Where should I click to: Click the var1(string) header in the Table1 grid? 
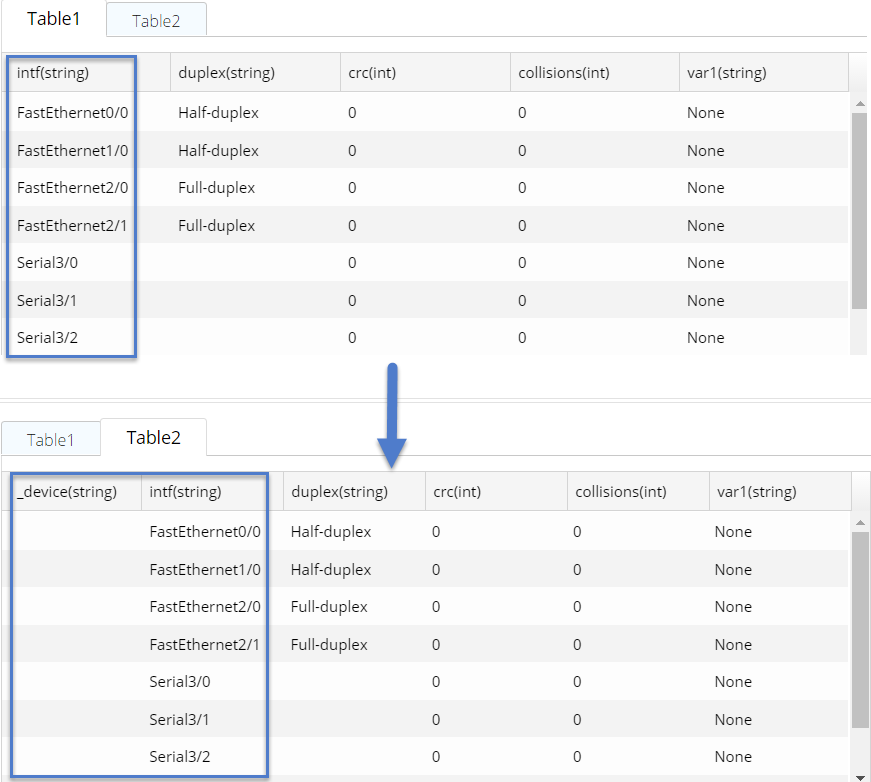point(728,73)
